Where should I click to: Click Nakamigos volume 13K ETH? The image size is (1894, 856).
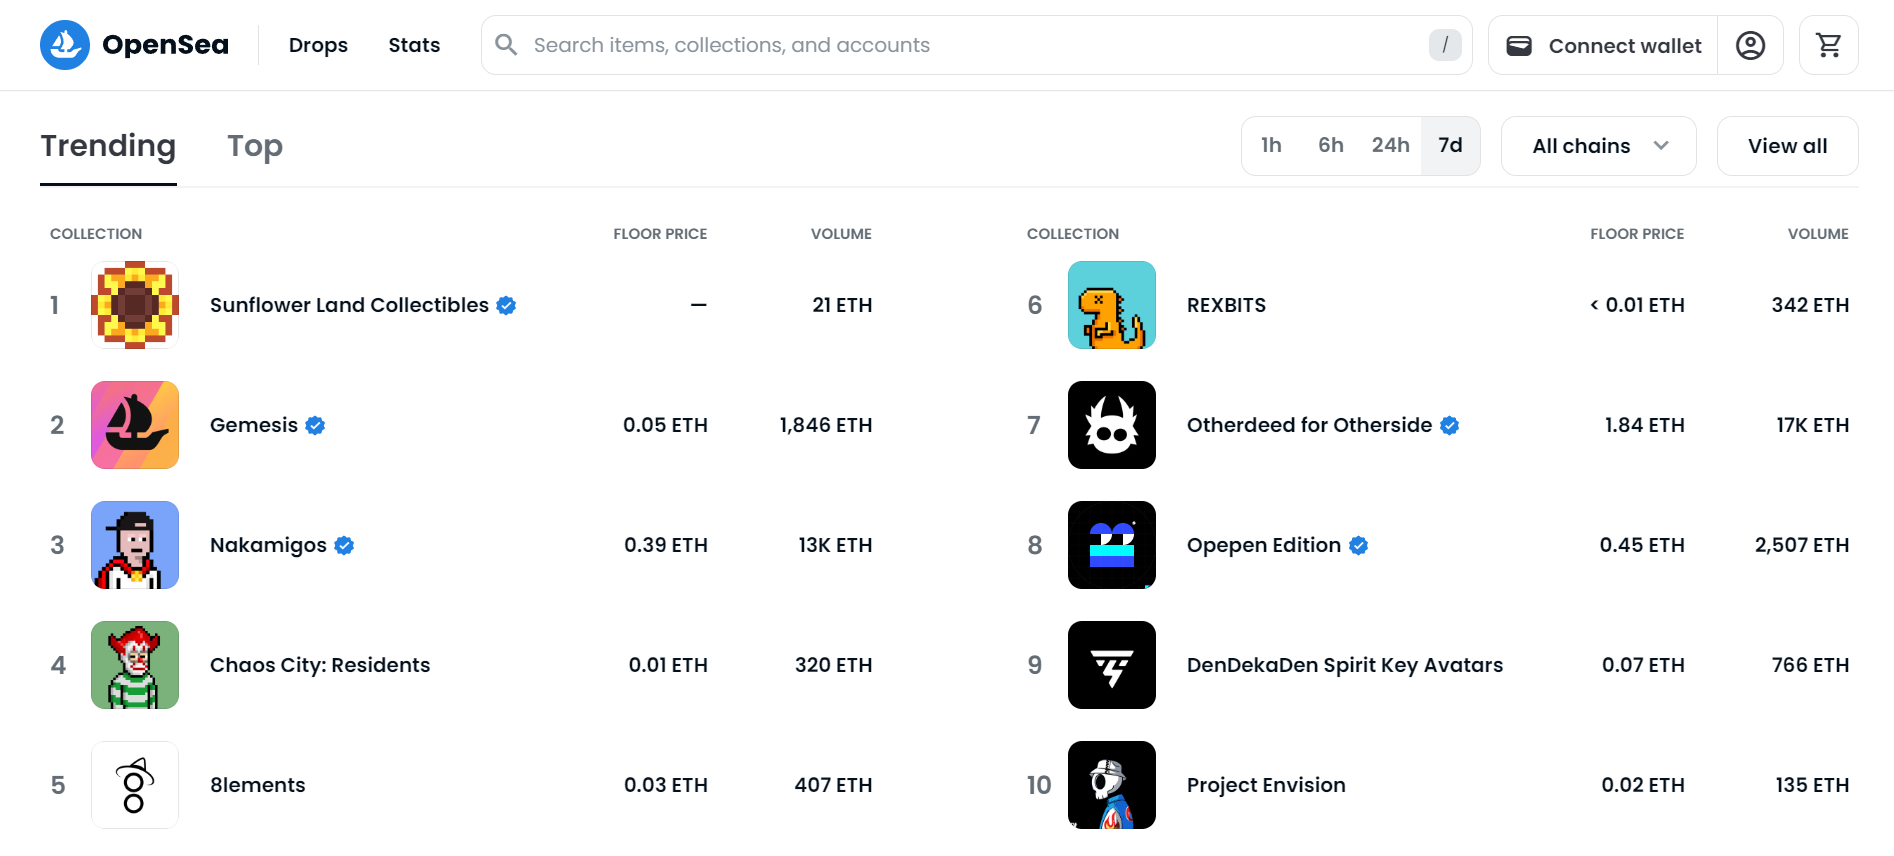tap(835, 545)
